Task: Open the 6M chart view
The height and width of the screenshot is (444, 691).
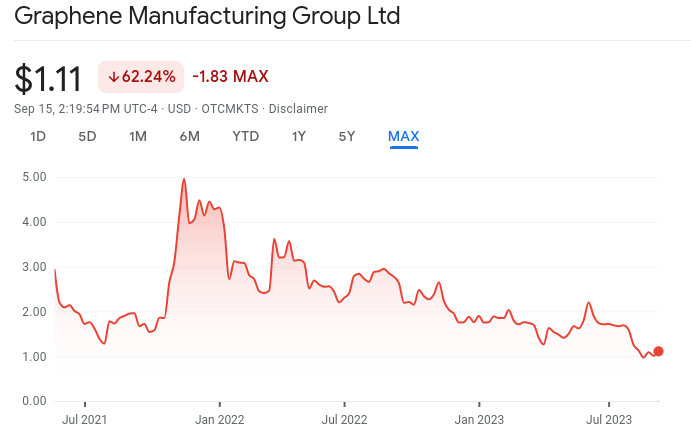Action: [190, 136]
